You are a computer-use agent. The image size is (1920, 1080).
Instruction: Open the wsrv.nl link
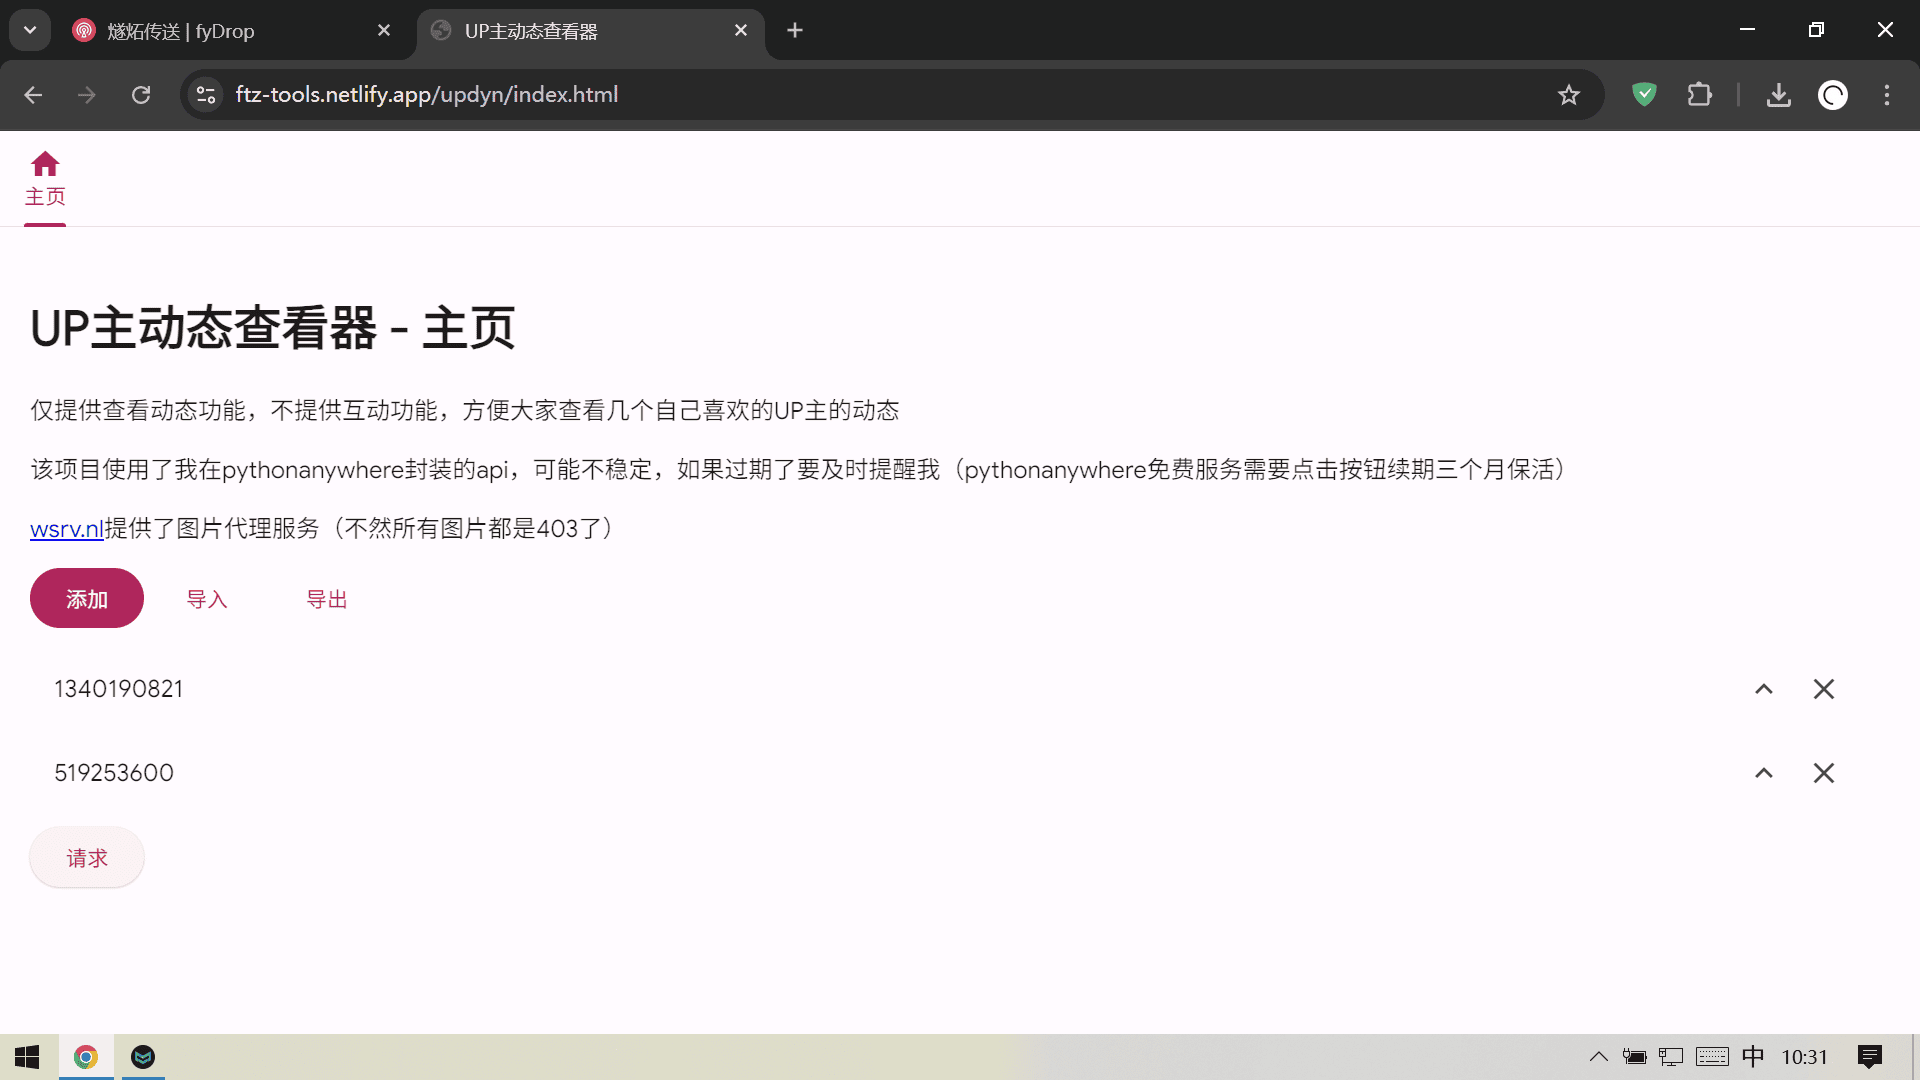66,529
